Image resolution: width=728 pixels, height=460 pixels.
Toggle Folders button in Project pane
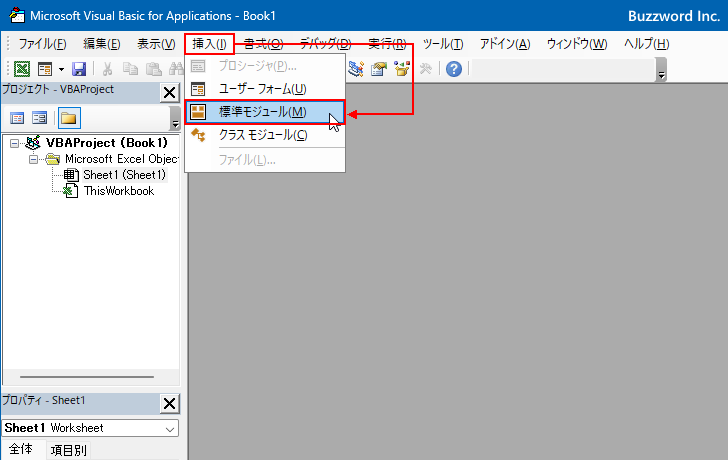pos(69,118)
